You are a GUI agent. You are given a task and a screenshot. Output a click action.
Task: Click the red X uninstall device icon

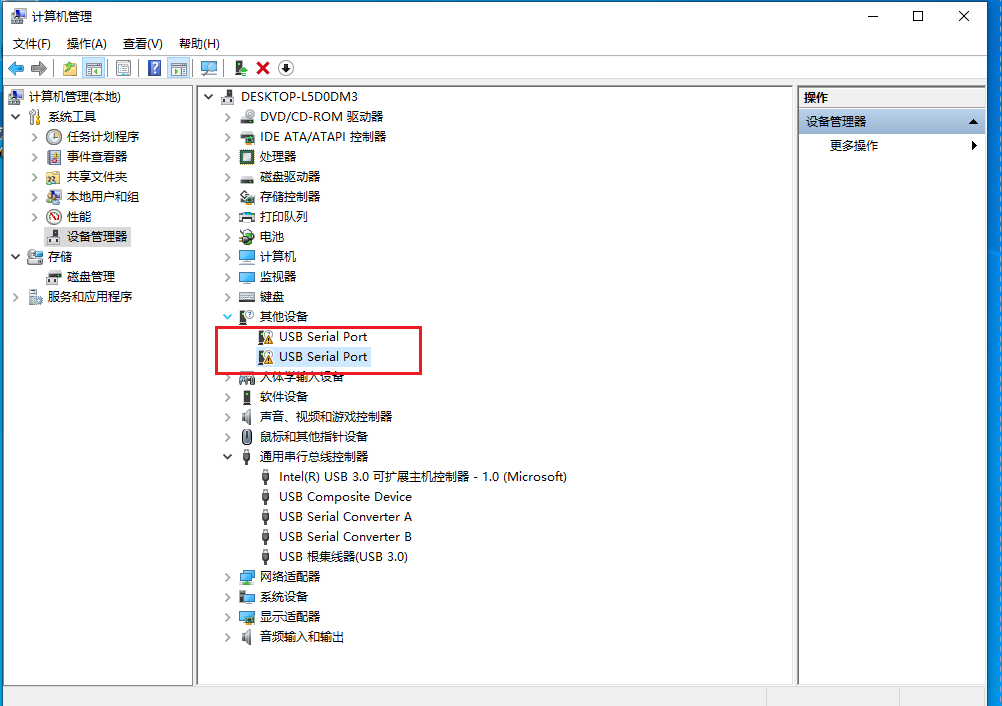[263, 68]
